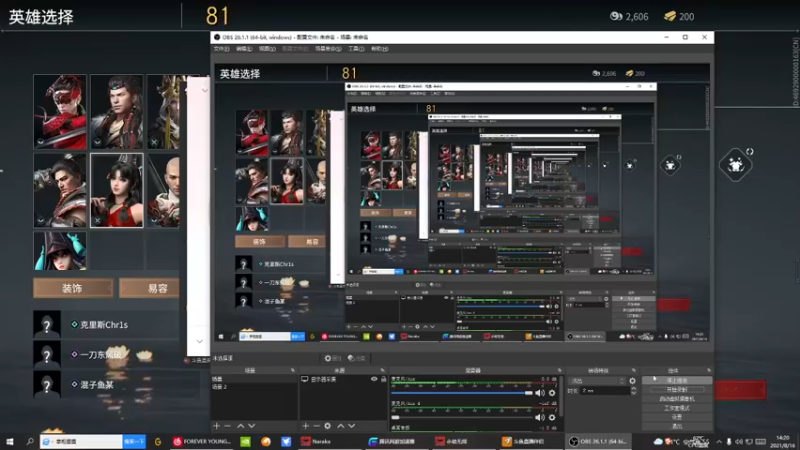The image size is (800, 450).
Task: Pop out the 场景 Scenes dock
Action: click(x=293, y=370)
